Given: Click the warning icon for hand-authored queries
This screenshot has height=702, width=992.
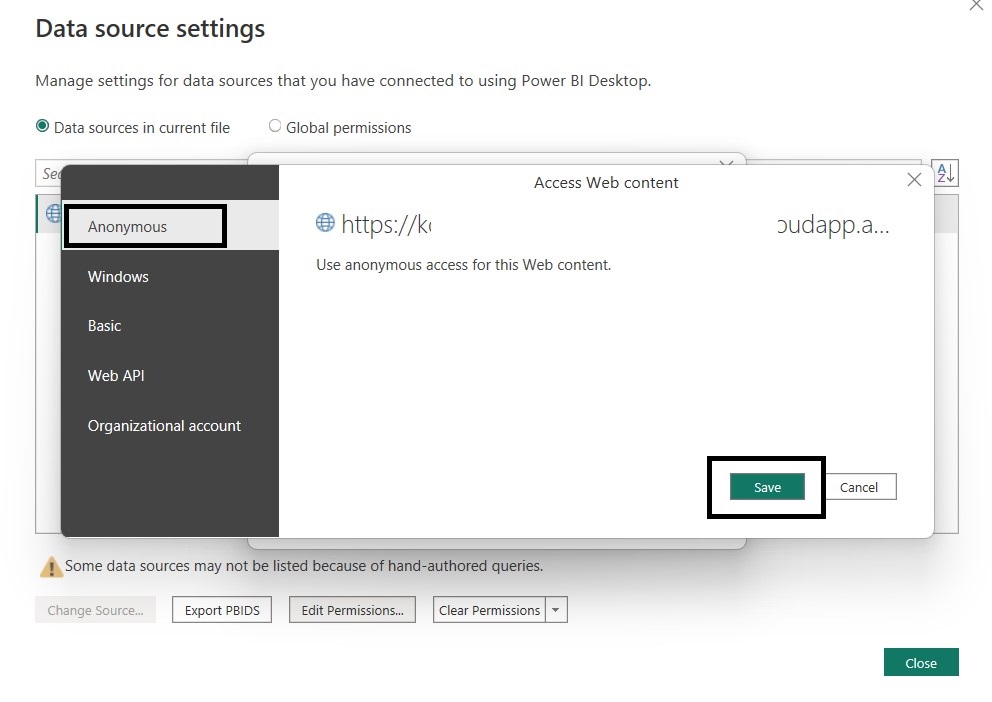Looking at the screenshot, I should click(50, 567).
